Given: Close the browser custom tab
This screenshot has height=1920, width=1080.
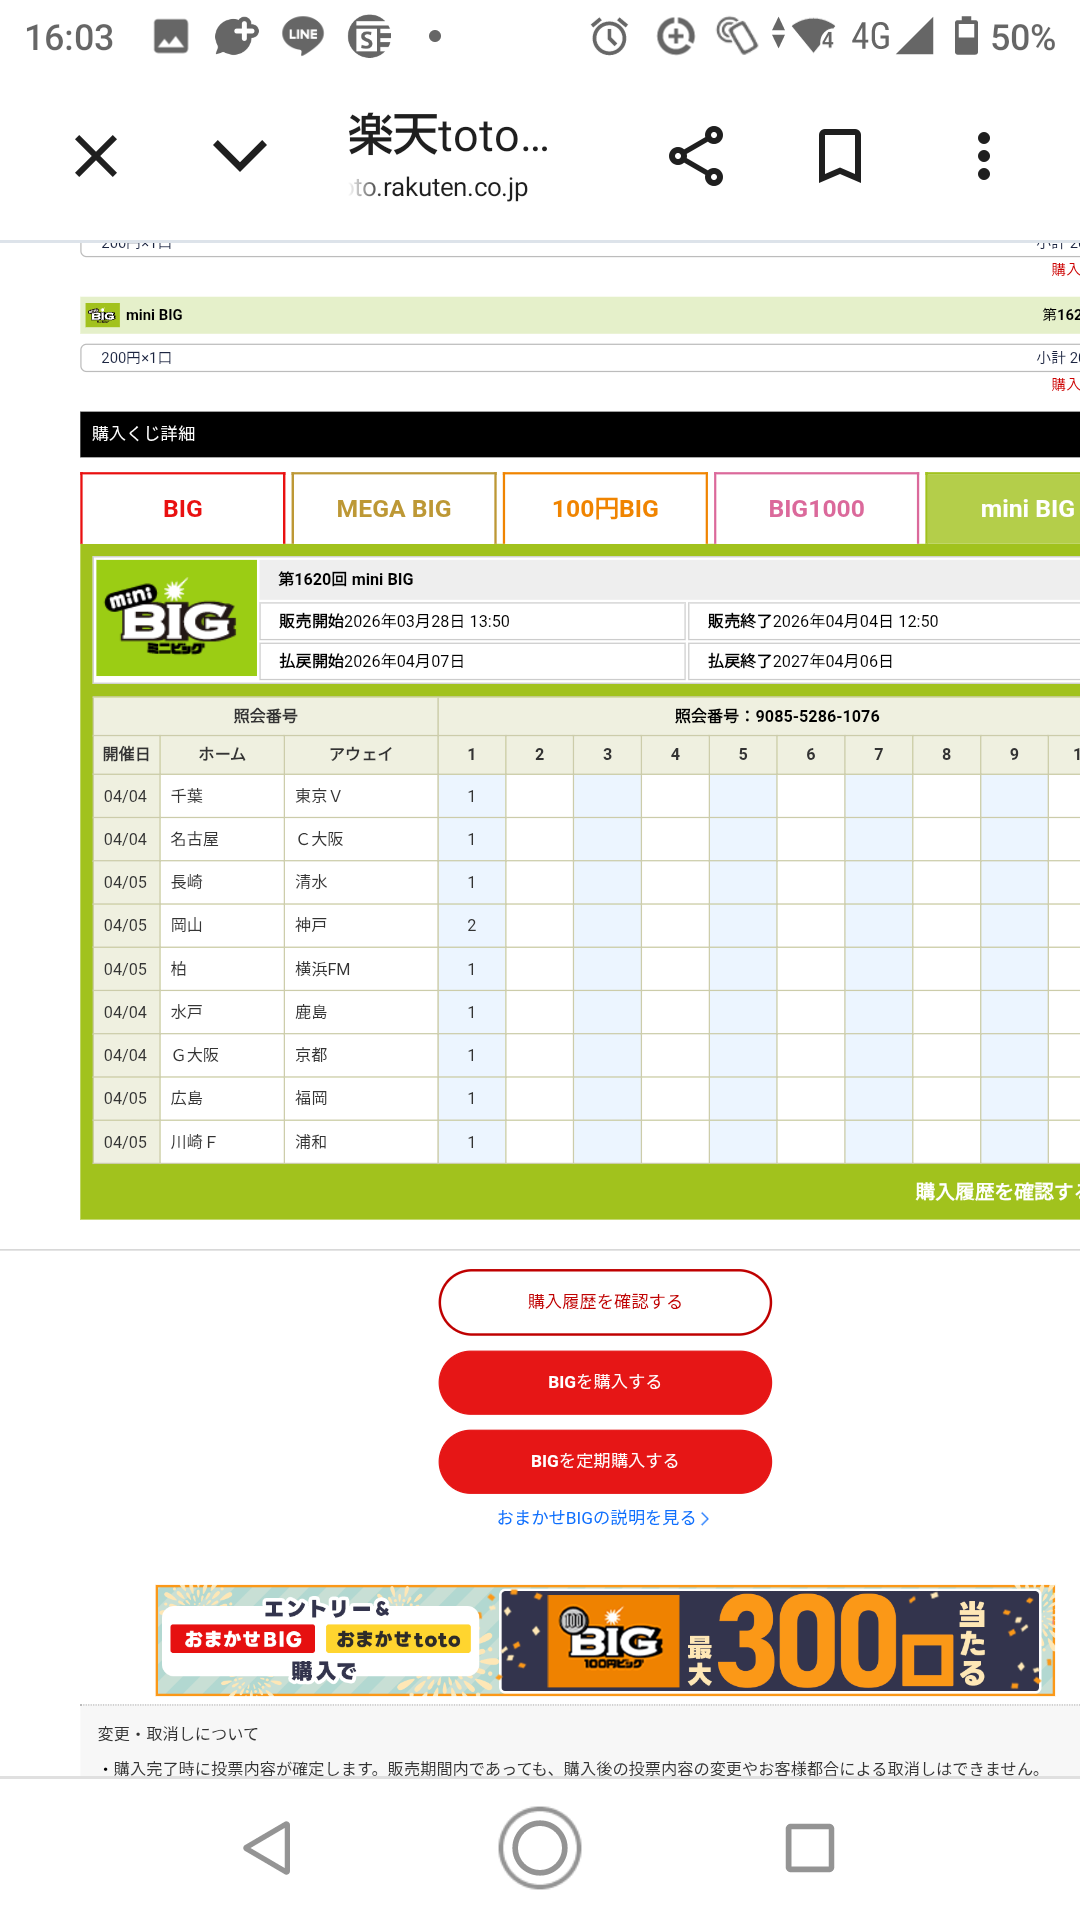Looking at the screenshot, I should (96, 156).
